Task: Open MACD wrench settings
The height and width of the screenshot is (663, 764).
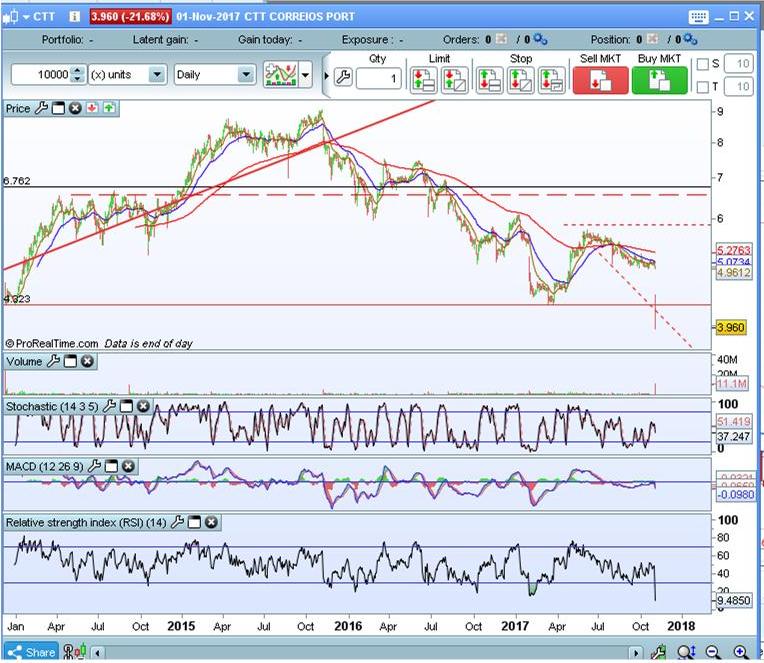Action: pos(95,467)
